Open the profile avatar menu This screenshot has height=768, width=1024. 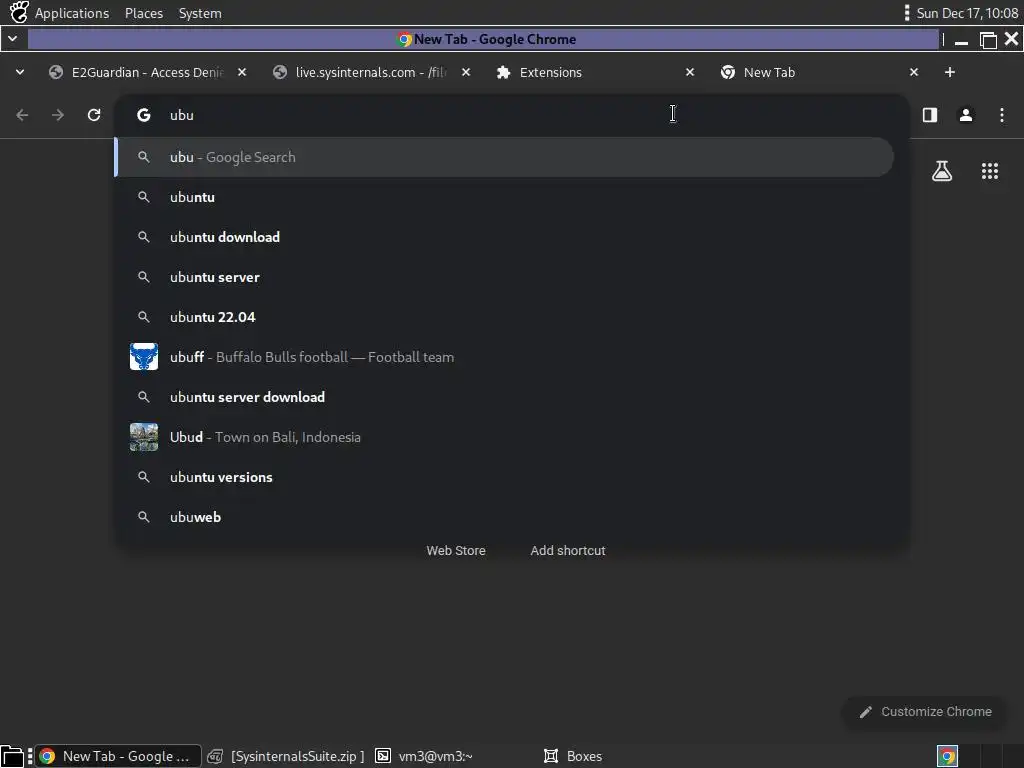pyautogui.click(x=966, y=115)
